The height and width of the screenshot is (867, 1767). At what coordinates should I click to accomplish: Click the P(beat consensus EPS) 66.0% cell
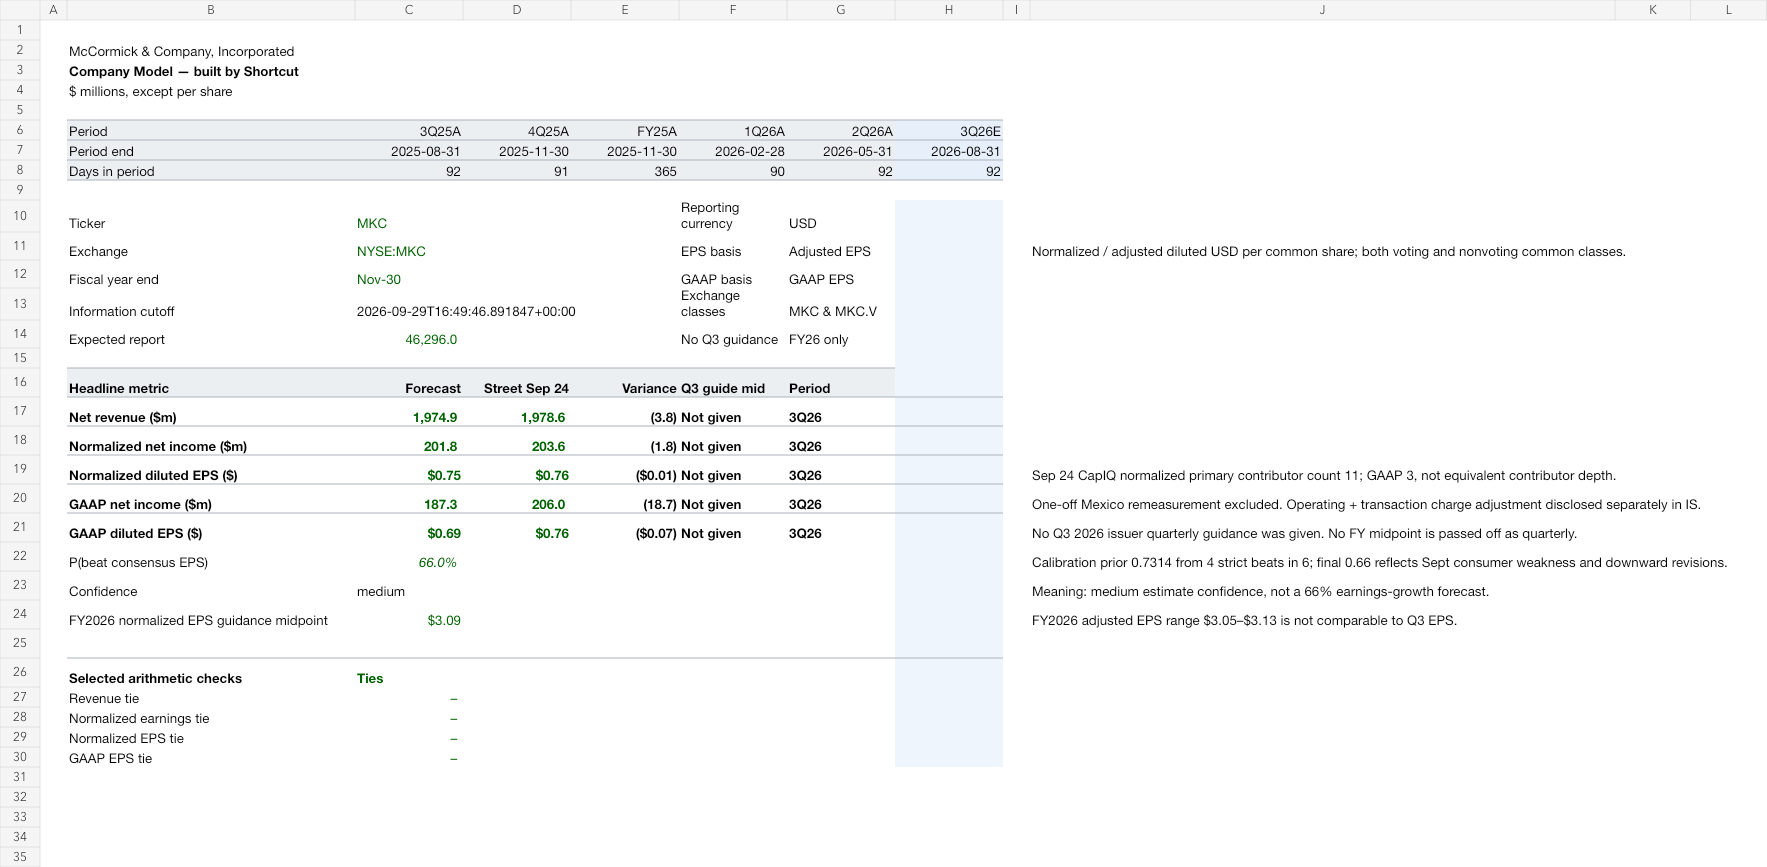click(437, 563)
